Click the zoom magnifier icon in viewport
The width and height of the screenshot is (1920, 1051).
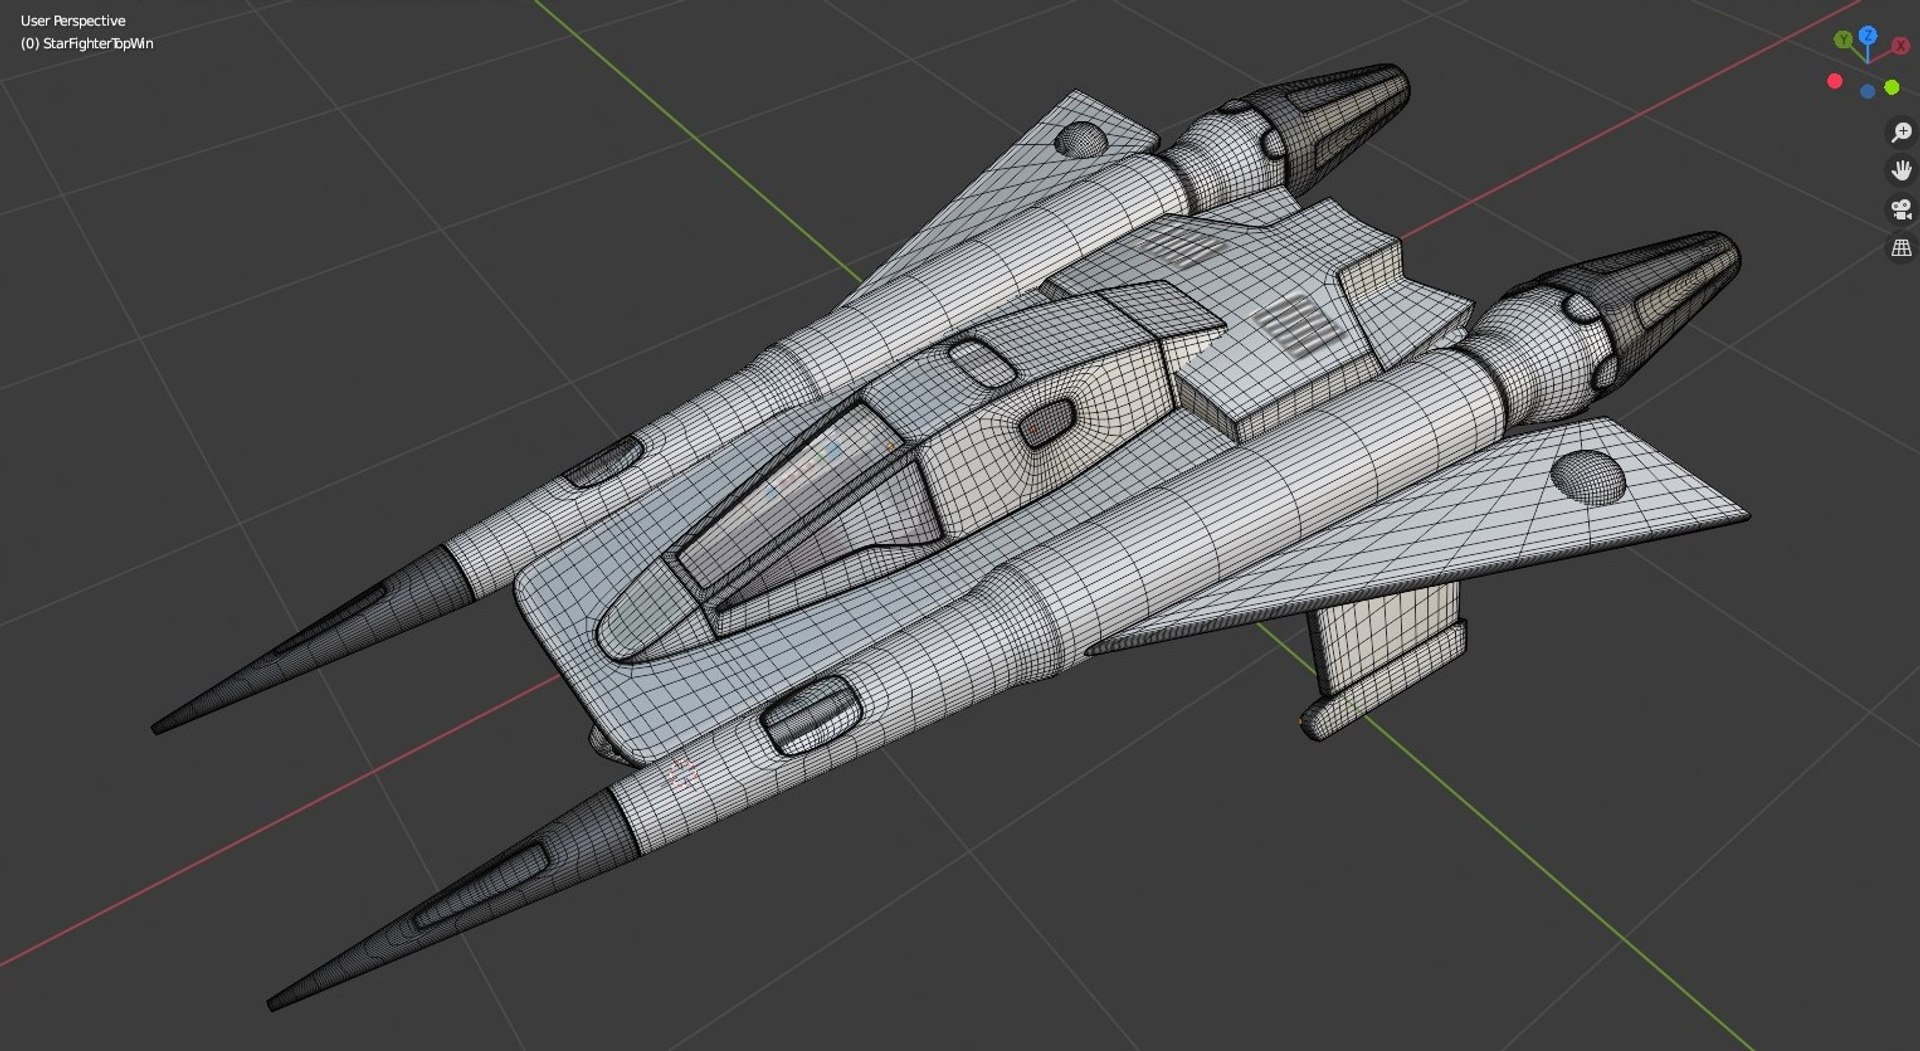pyautogui.click(x=1901, y=132)
